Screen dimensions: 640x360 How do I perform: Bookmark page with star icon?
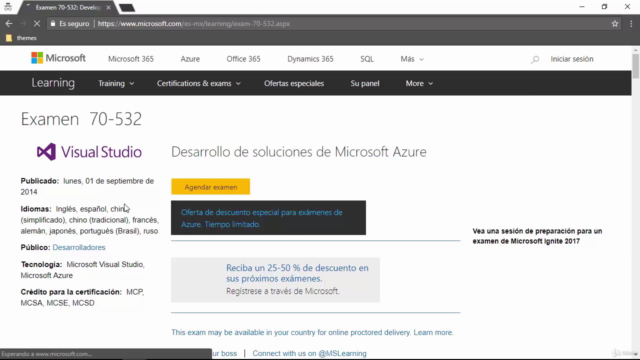615,24
